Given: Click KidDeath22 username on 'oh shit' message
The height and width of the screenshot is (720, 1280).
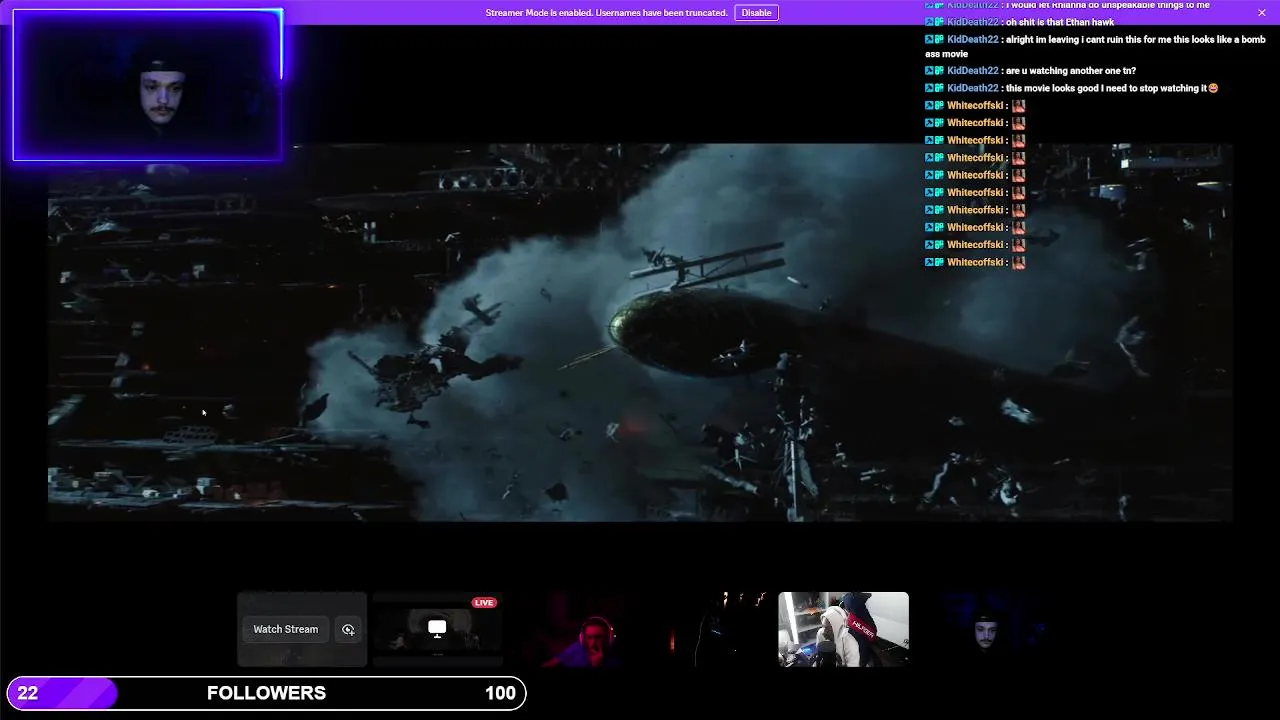Looking at the screenshot, I should click(973, 22).
